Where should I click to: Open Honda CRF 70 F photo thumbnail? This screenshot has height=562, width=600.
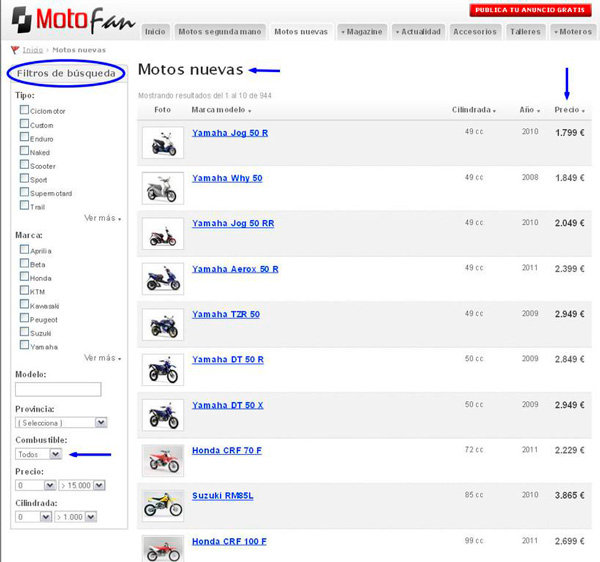(x=163, y=461)
